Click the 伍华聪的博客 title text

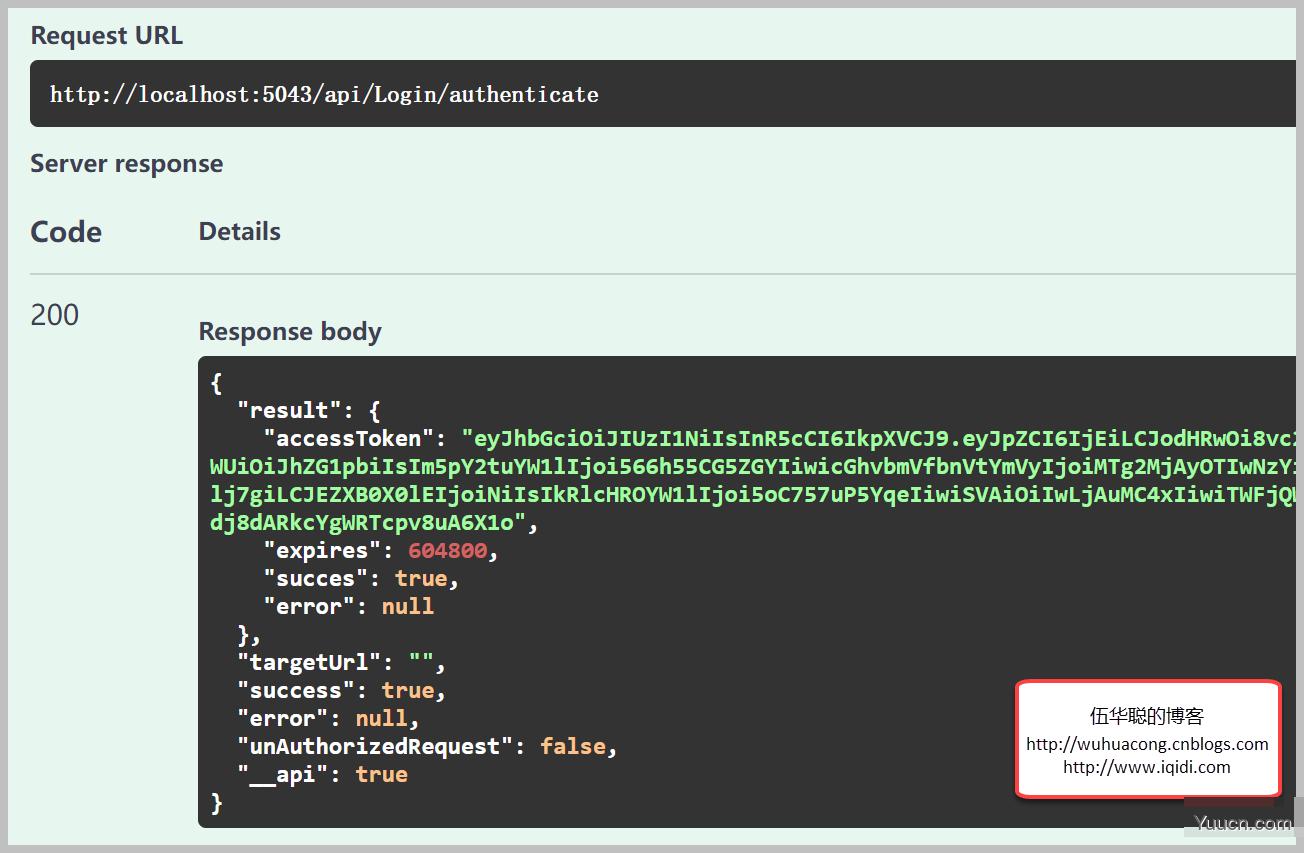[1147, 716]
